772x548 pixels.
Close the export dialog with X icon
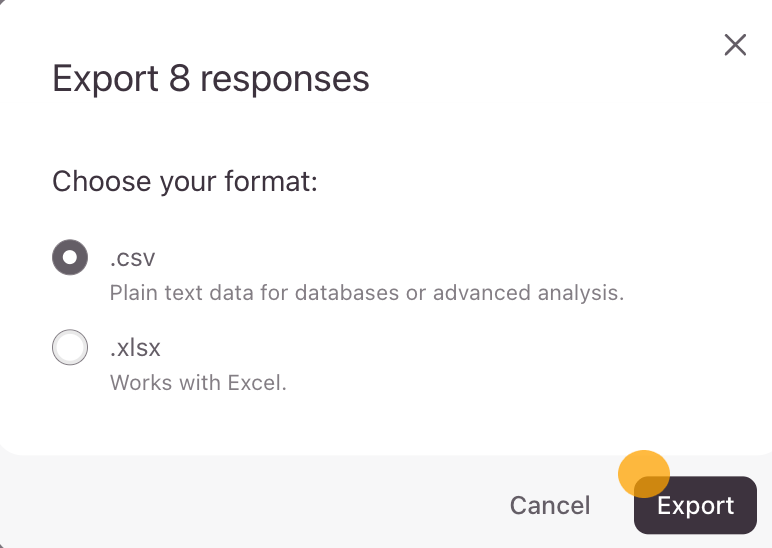pyautogui.click(x=735, y=45)
